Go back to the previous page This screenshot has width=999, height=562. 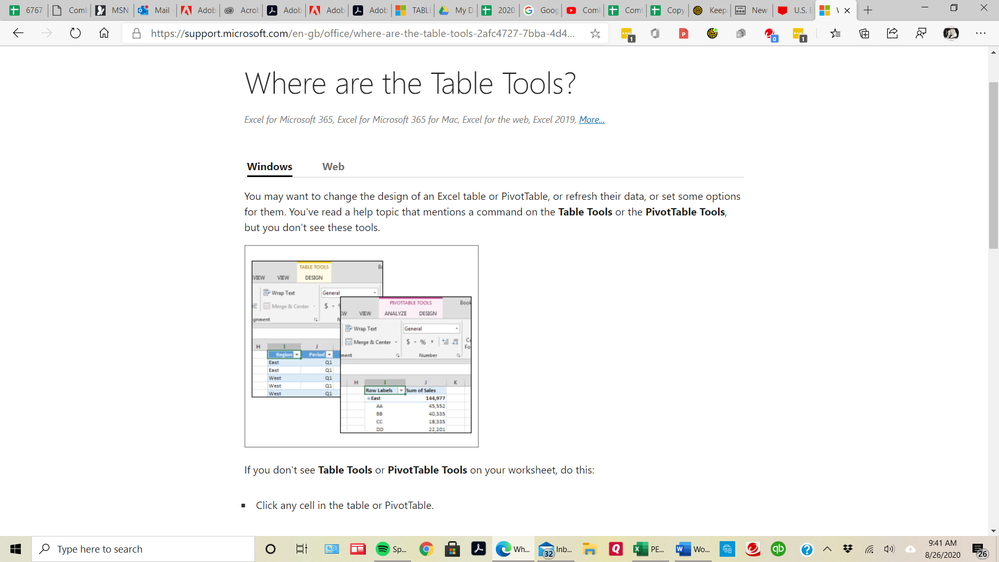point(18,33)
